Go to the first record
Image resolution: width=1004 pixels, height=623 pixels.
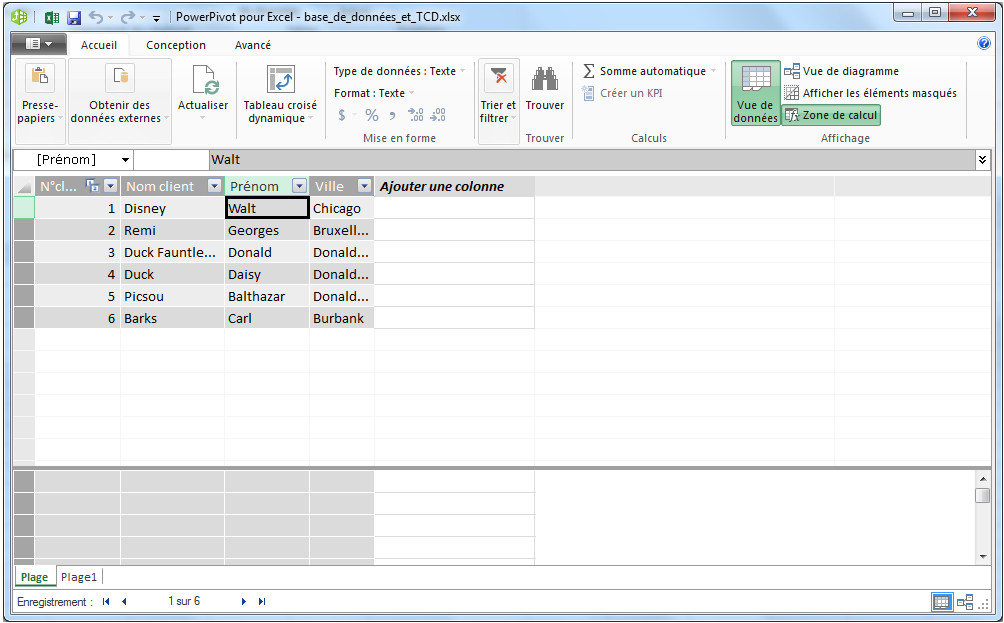106,601
